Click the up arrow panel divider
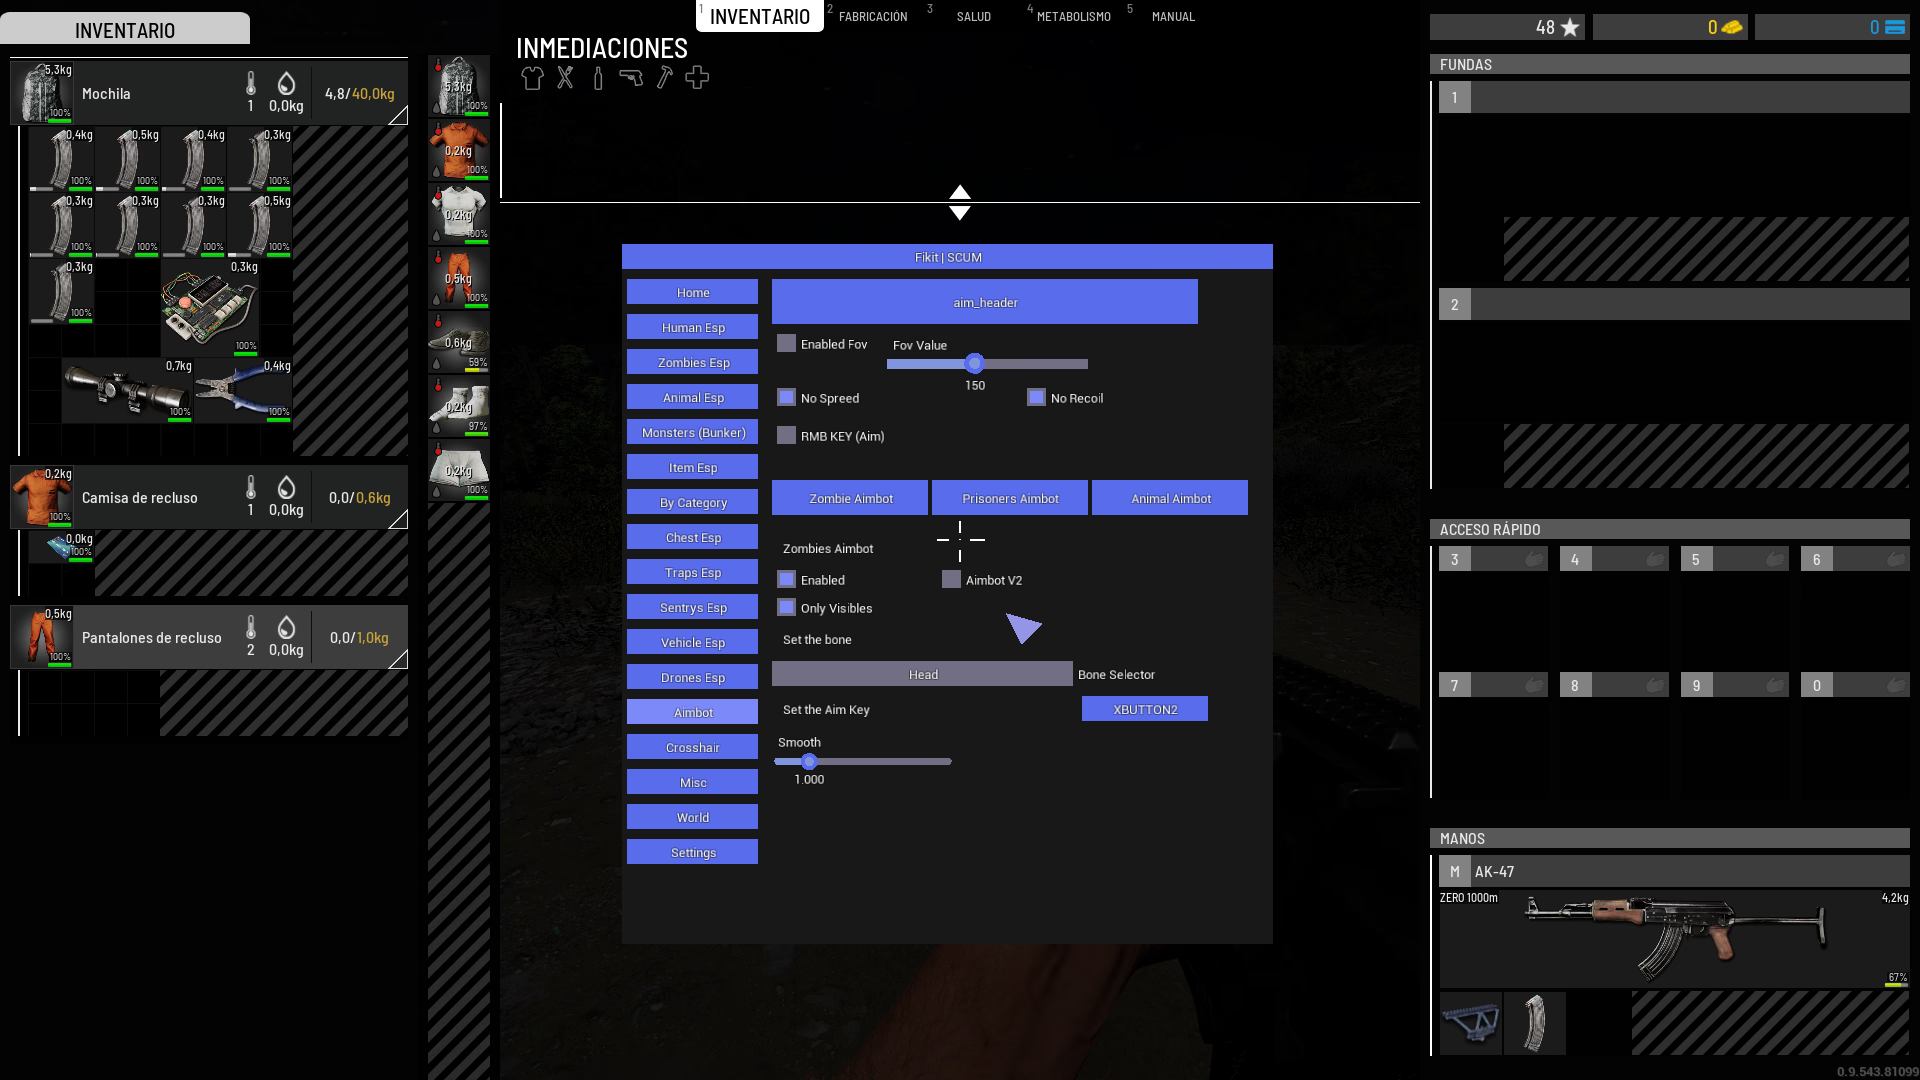The height and width of the screenshot is (1080, 1920). click(x=959, y=192)
